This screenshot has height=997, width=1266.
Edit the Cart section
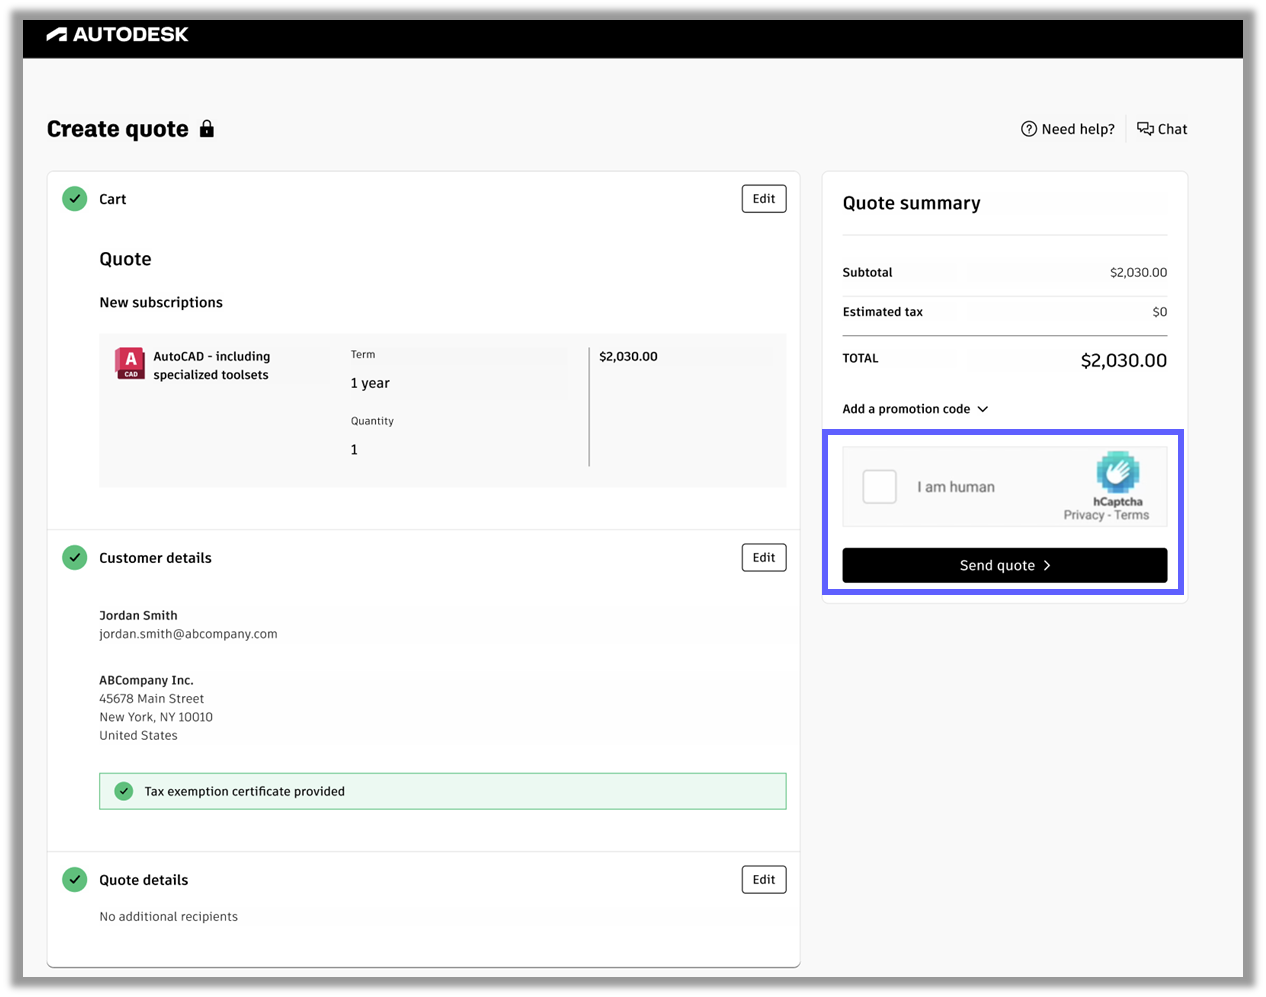[764, 198]
